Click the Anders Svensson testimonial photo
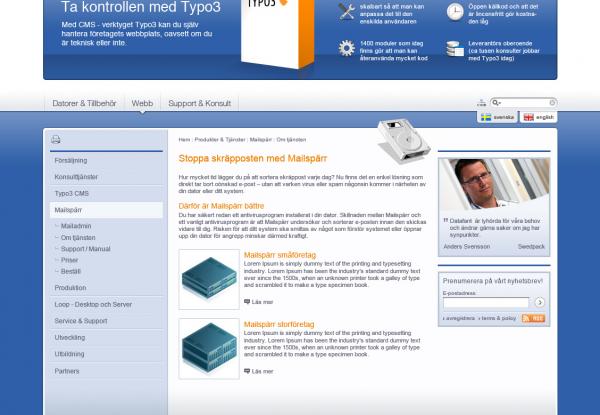The image size is (600, 415). pyautogui.click(x=494, y=184)
